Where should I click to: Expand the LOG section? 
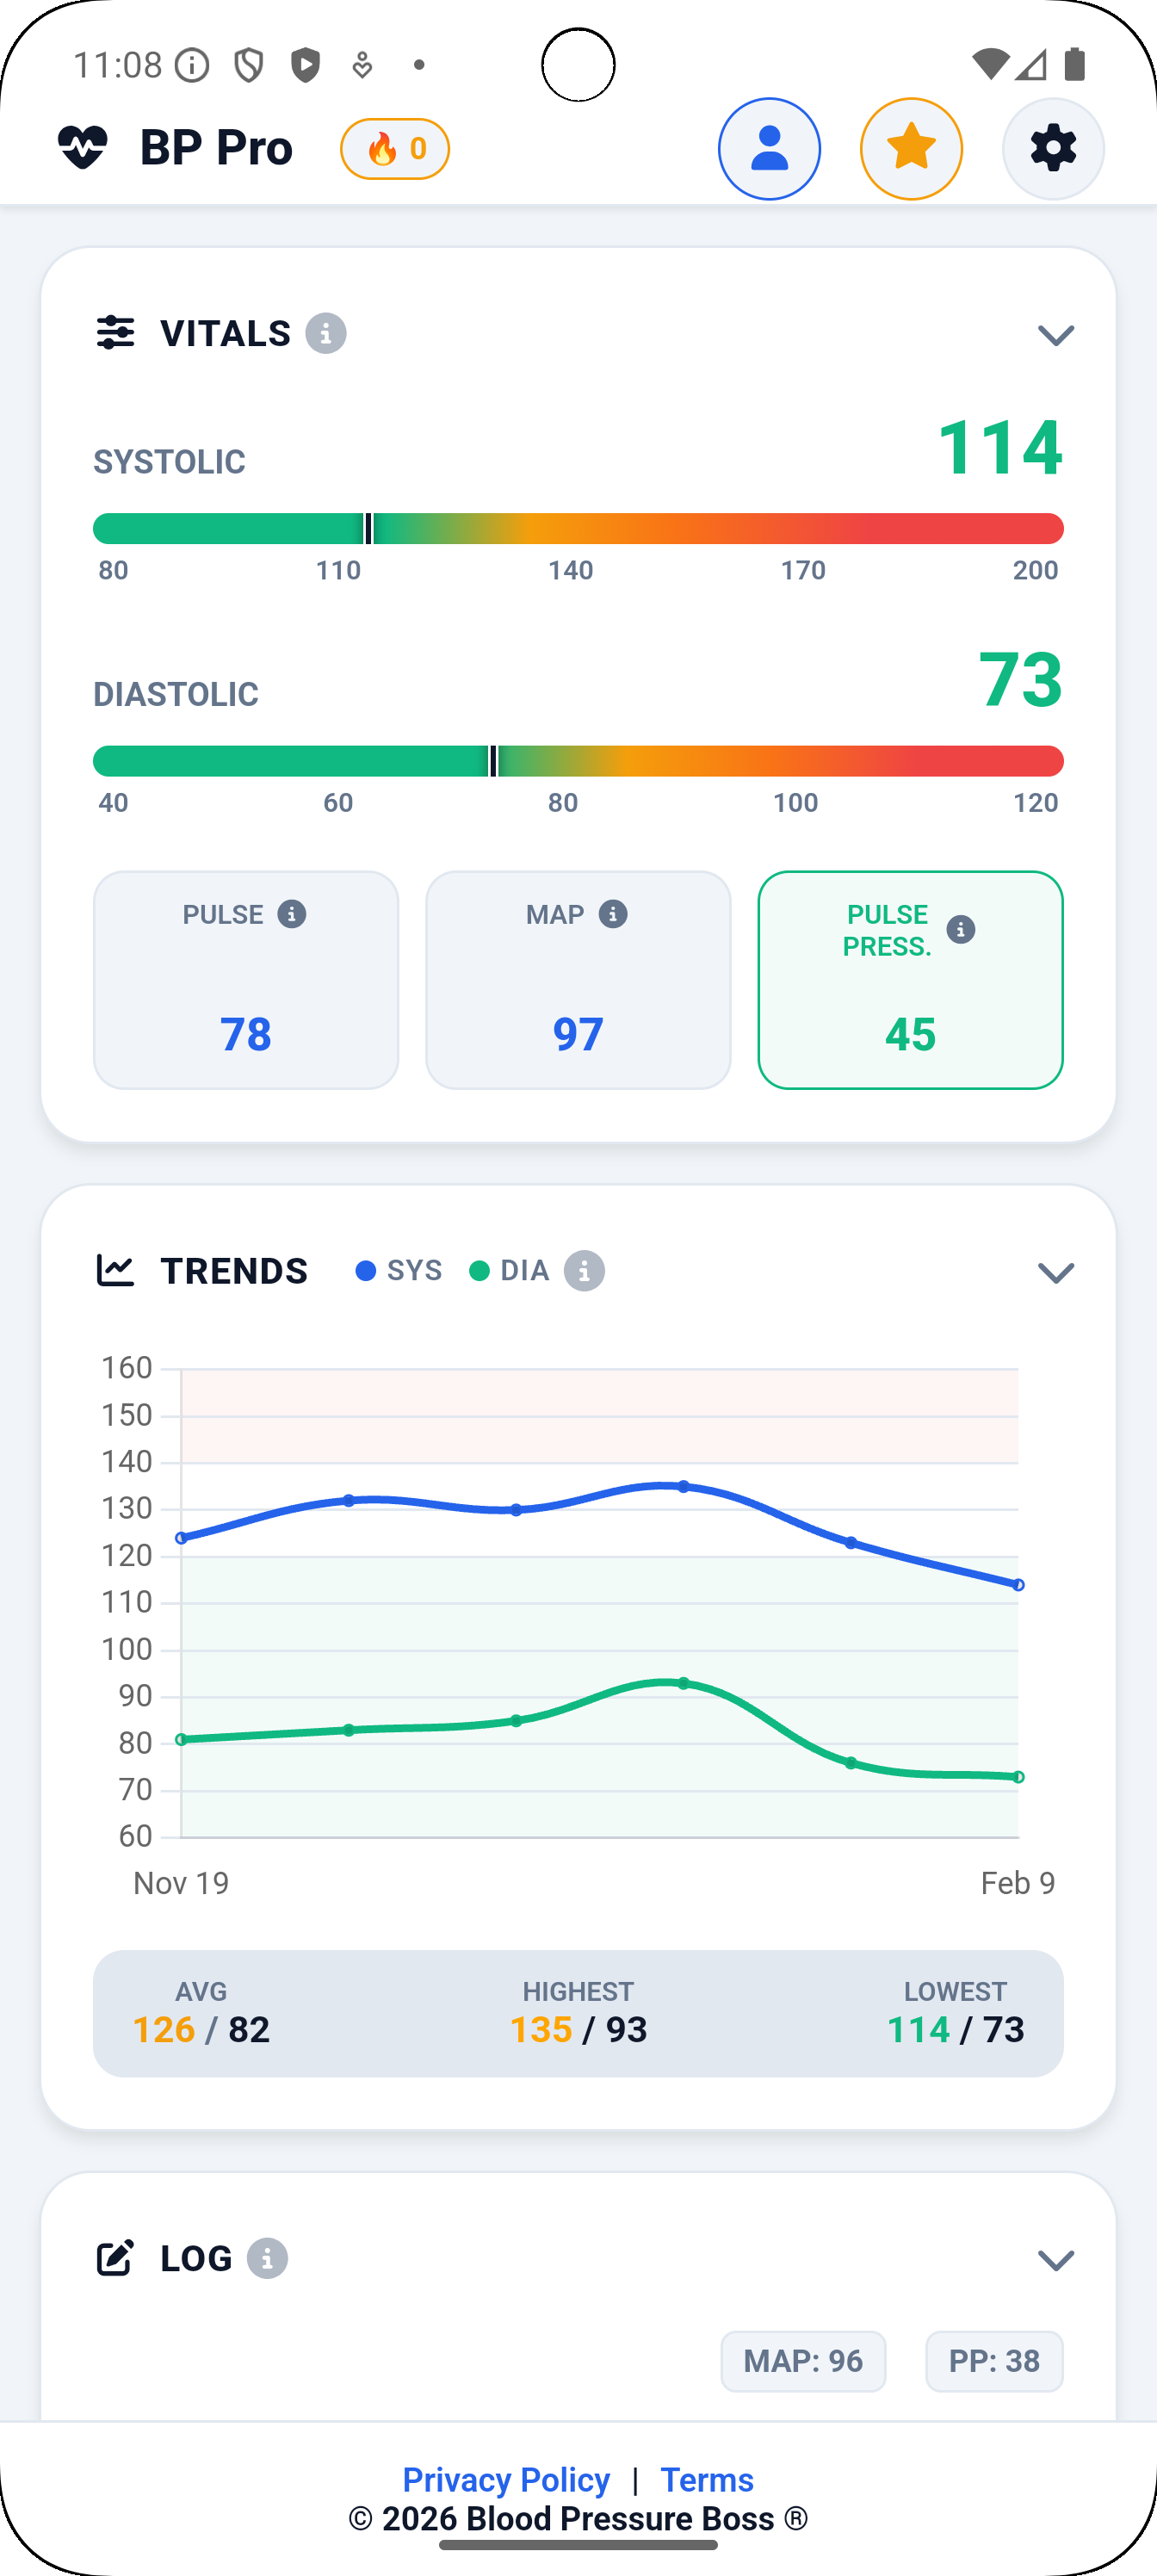pyautogui.click(x=1057, y=2259)
